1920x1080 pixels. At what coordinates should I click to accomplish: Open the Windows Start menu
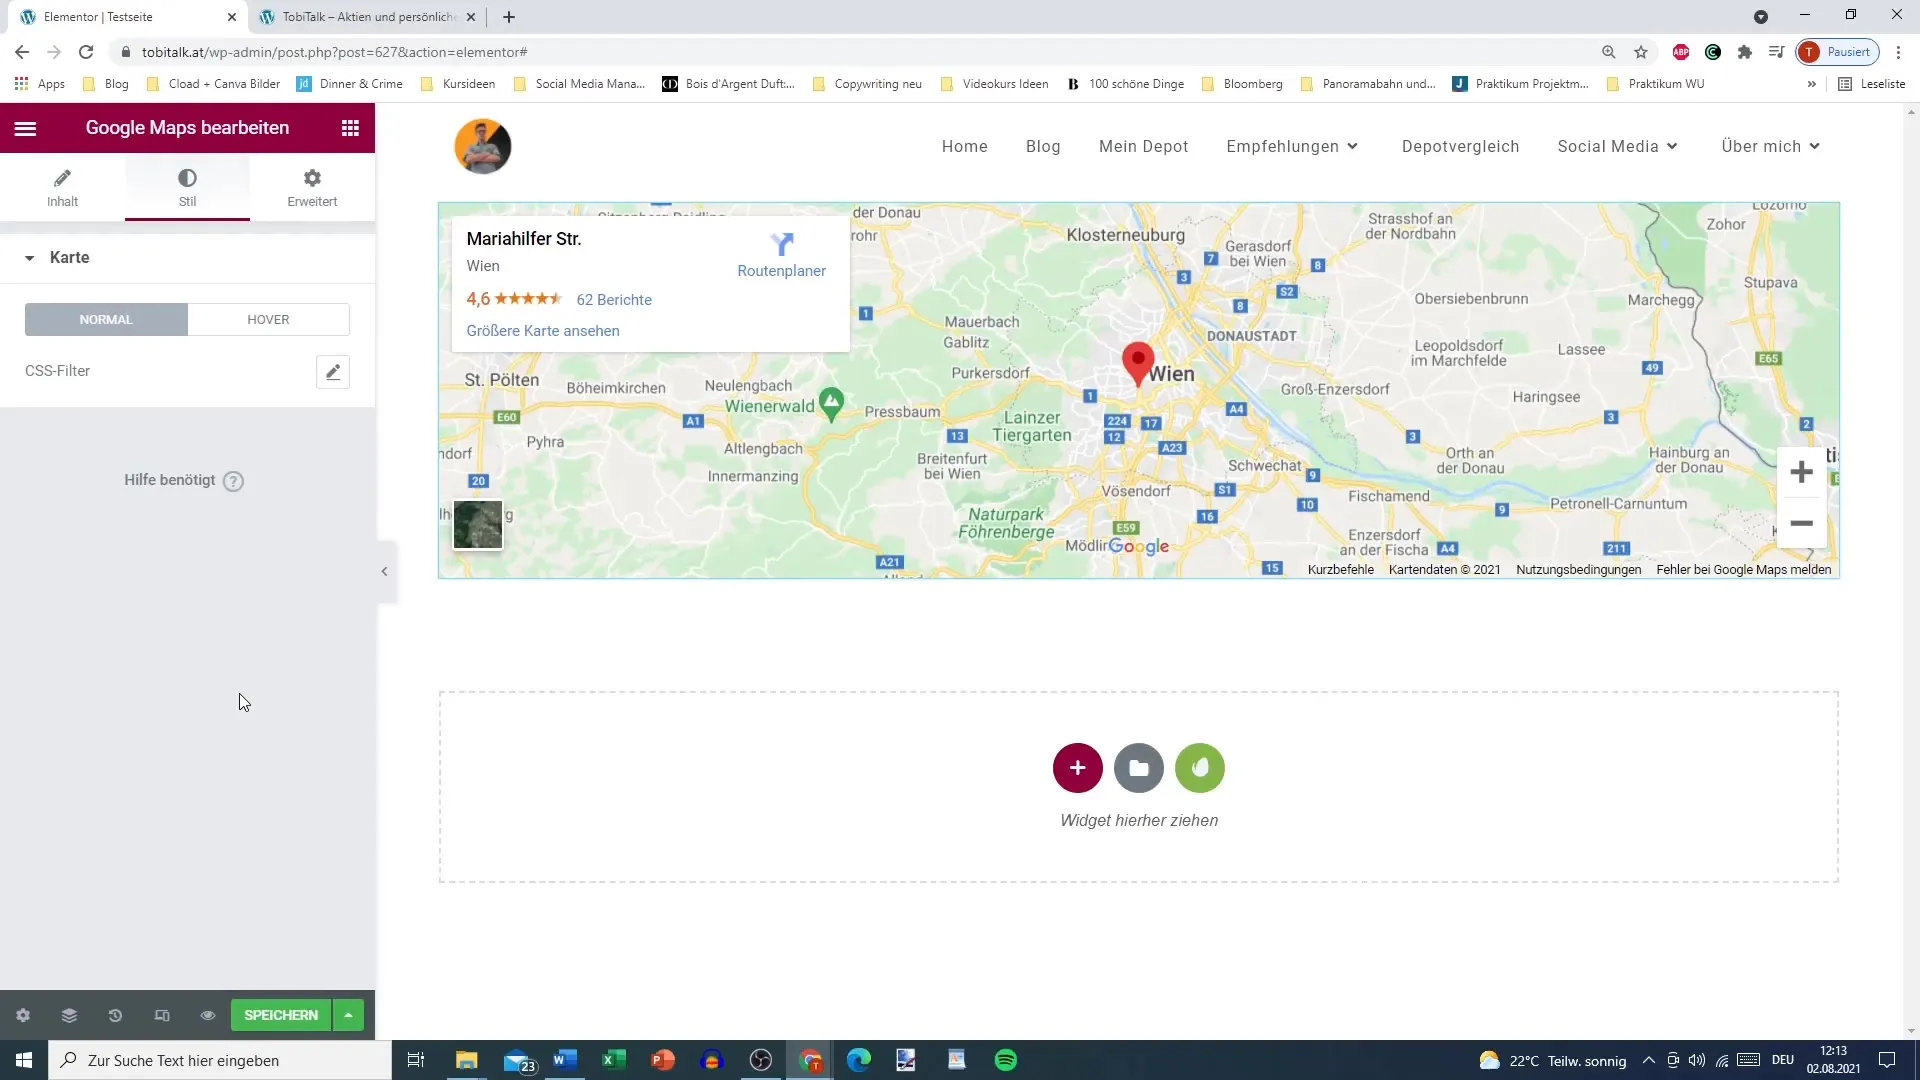pyautogui.click(x=24, y=1060)
